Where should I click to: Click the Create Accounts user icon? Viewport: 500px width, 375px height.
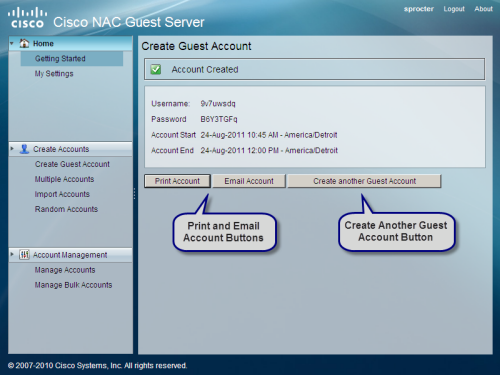click(24, 149)
